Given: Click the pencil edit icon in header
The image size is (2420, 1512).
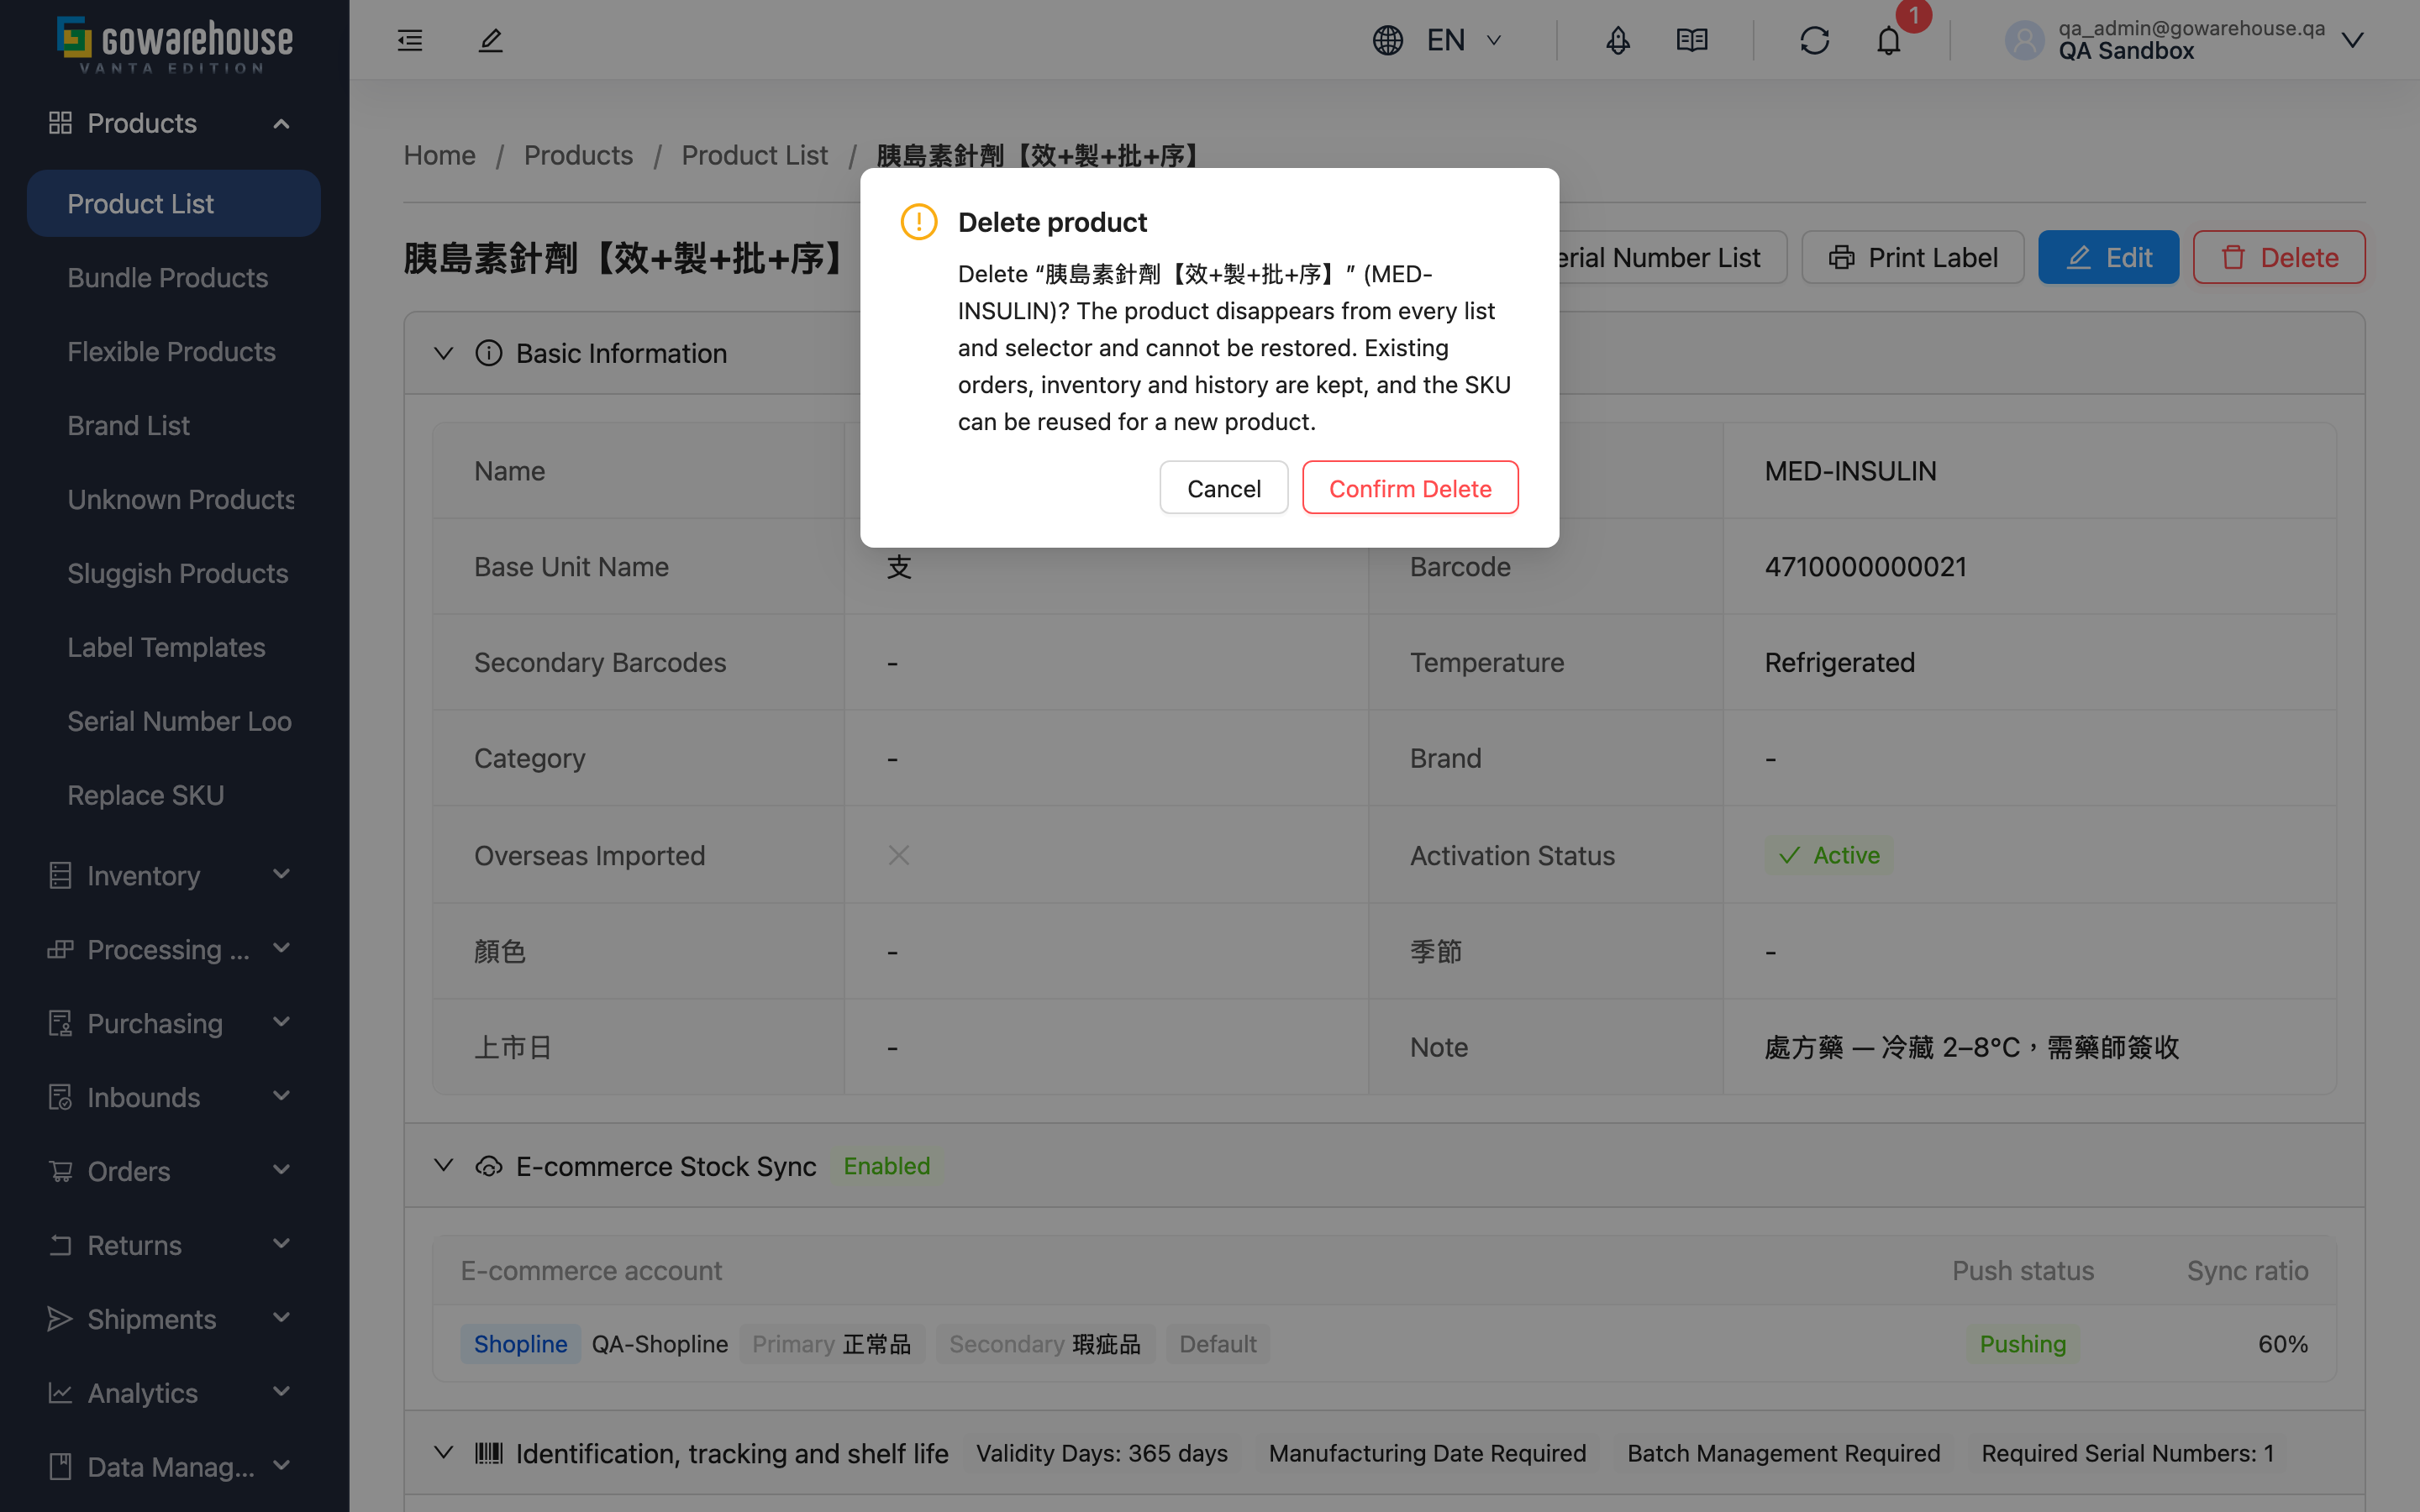Looking at the screenshot, I should [x=490, y=40].
